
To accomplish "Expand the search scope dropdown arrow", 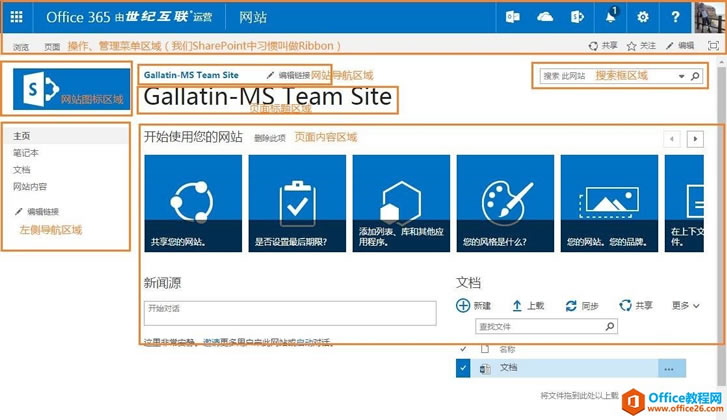I will pyautogui.click(x=682, y=76).
